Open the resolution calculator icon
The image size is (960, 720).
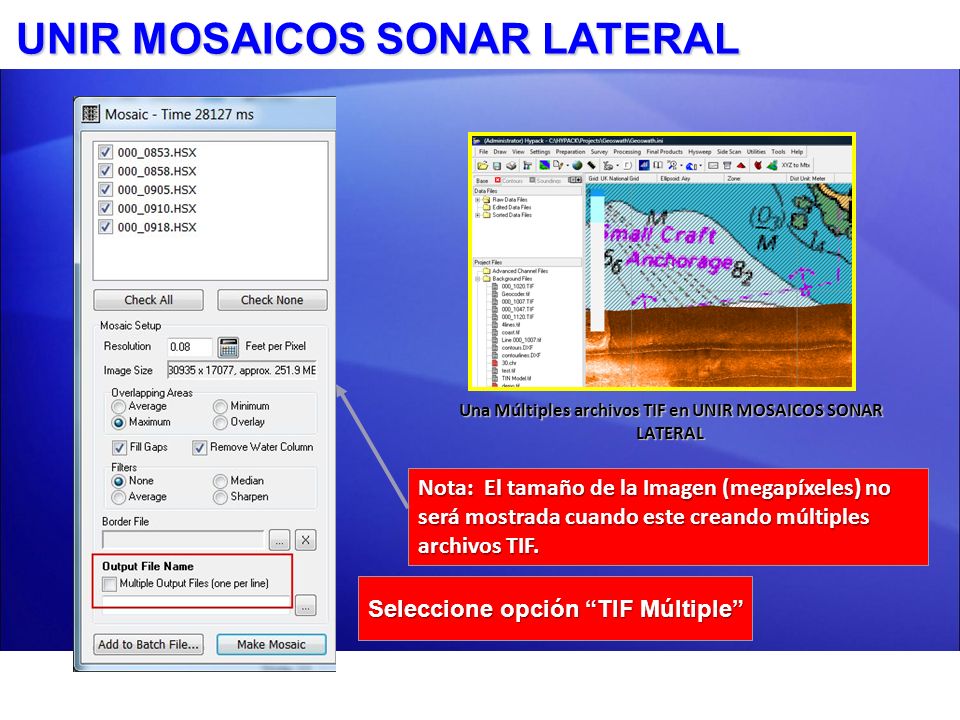pyautogui.click(x=228, y=347)
